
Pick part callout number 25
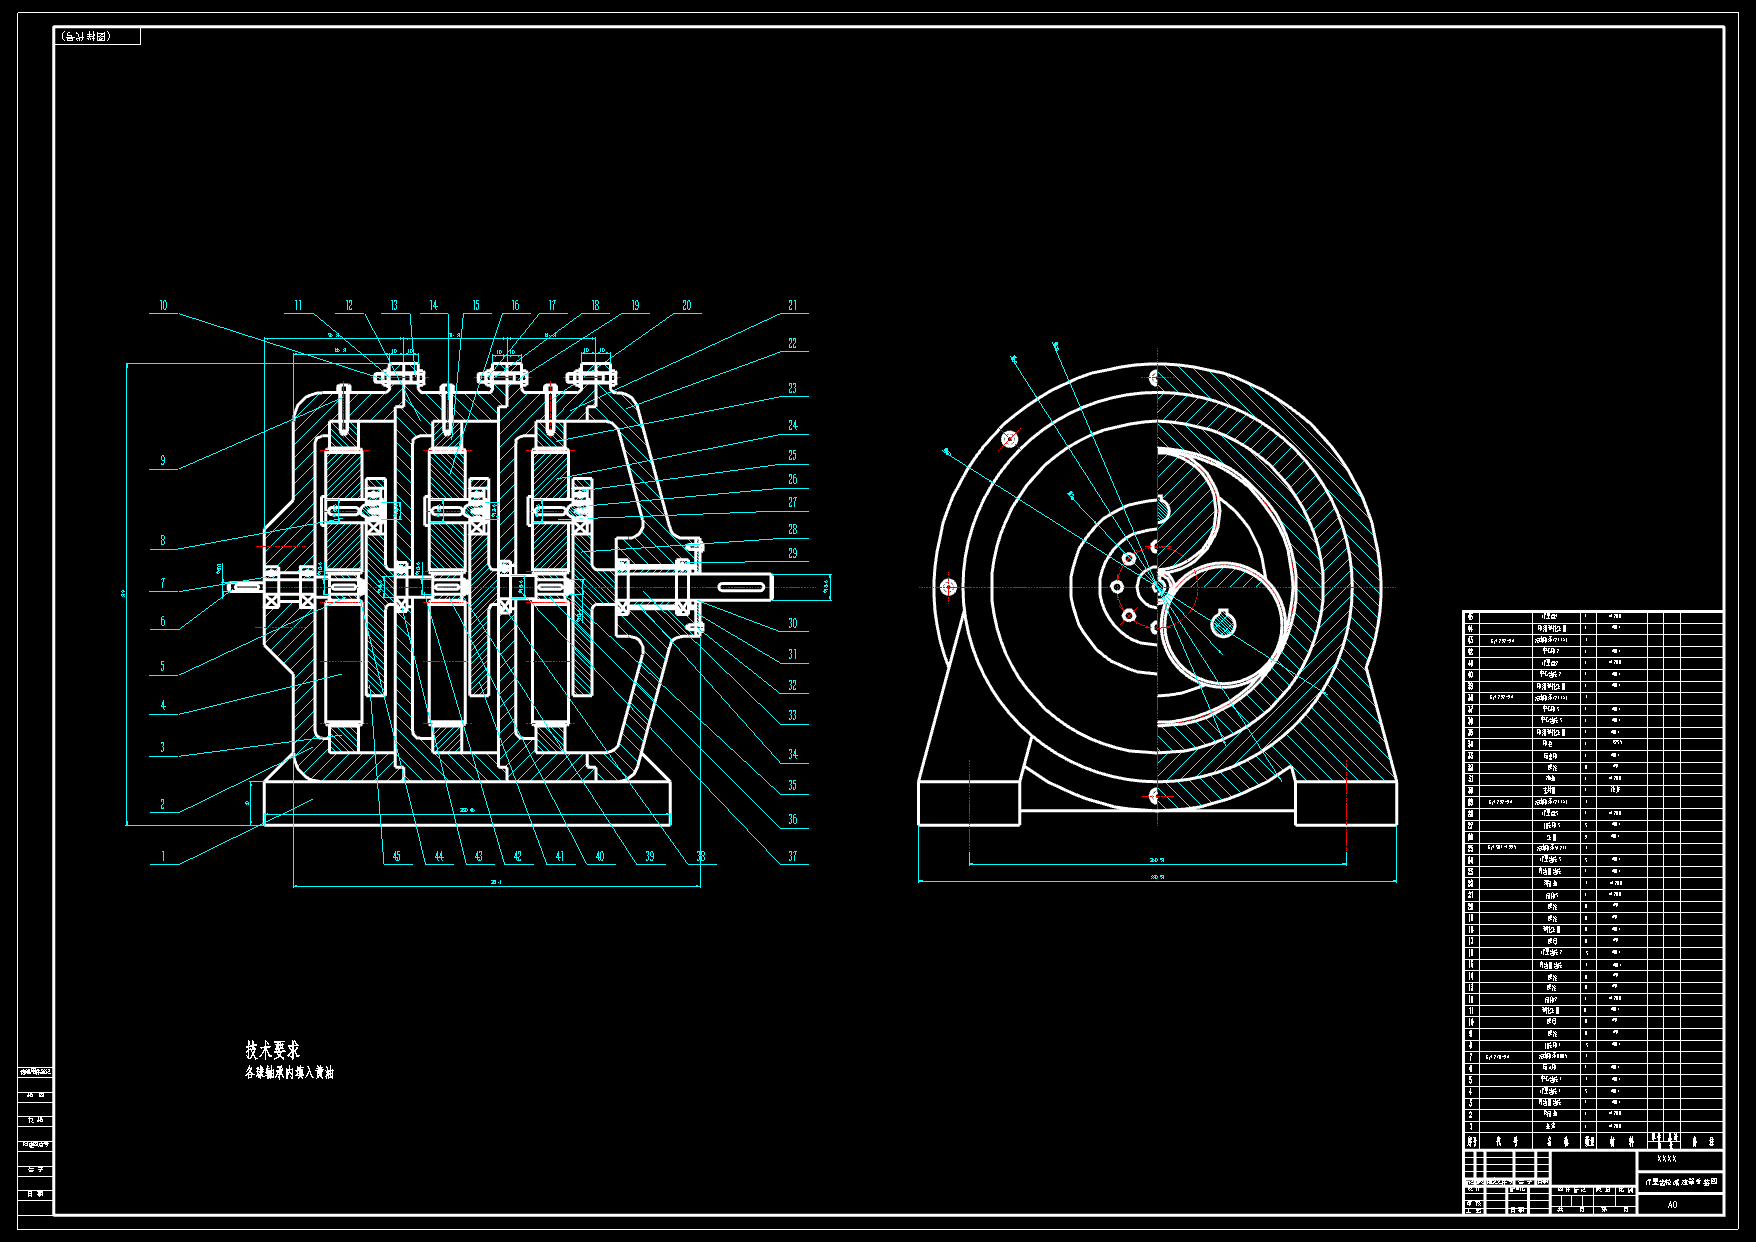pyautogui.click(x=793, y=456)
